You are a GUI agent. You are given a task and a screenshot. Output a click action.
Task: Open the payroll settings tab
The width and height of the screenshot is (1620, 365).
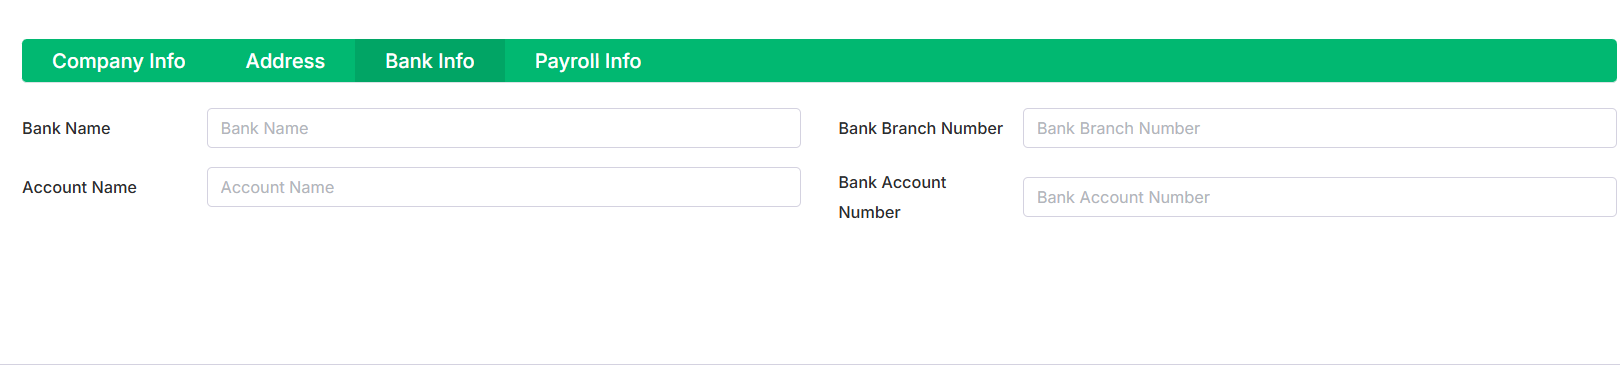pos(588,61)
